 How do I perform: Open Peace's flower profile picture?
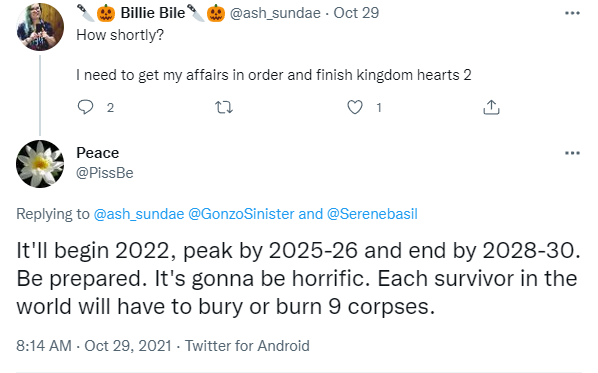tap(40, 164)
